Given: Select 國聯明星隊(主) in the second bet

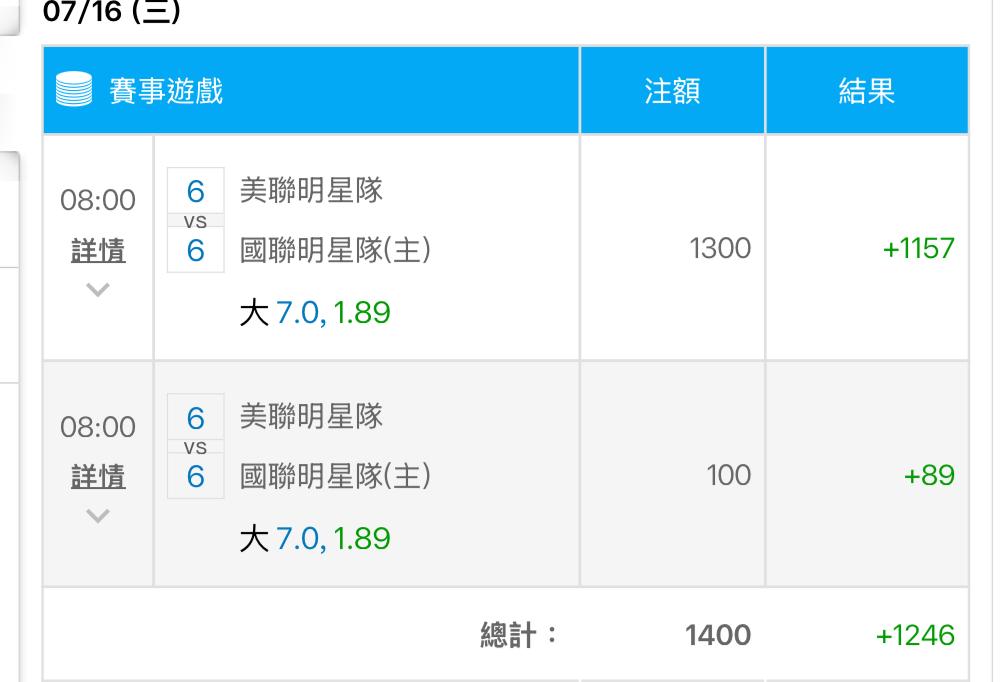Looking at the screenshot, I should (x=335, y=476).
